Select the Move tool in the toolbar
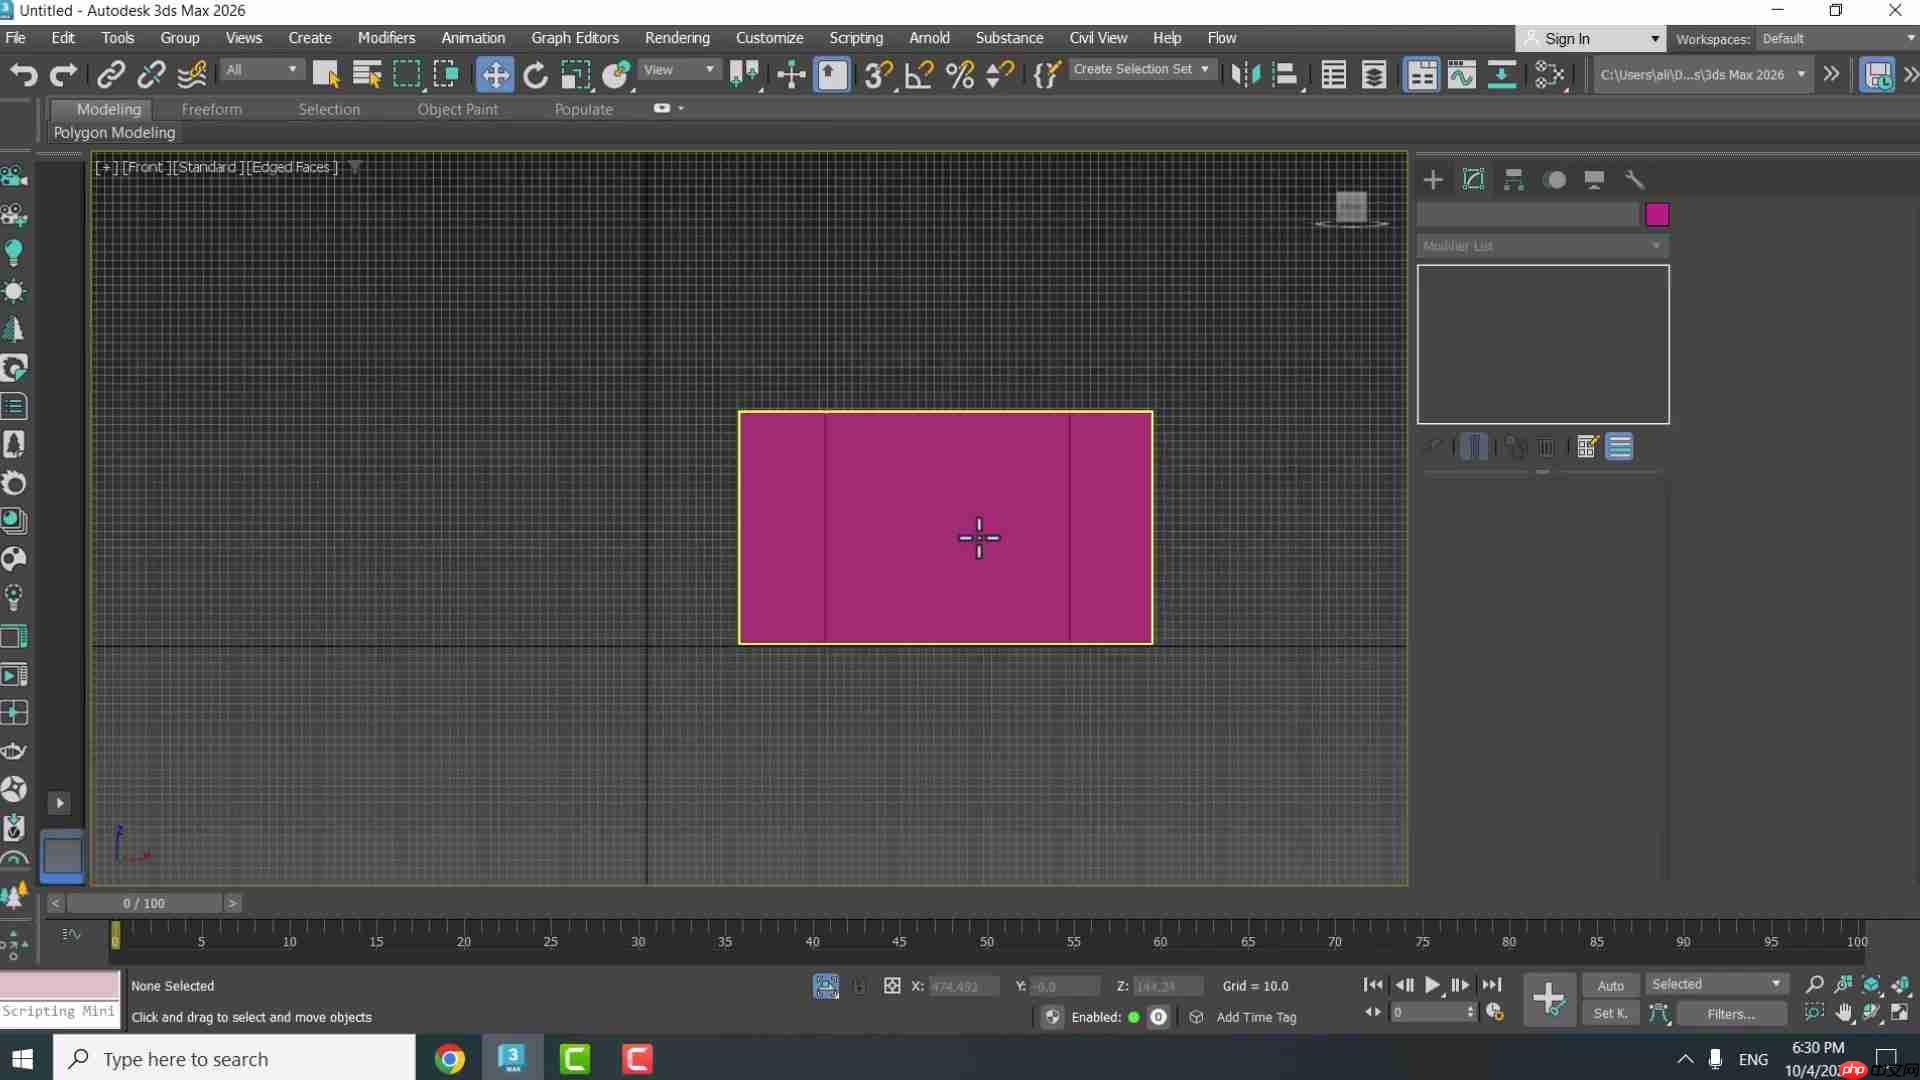Viewport: 1920px width, 1080px height. pos(495,75)
